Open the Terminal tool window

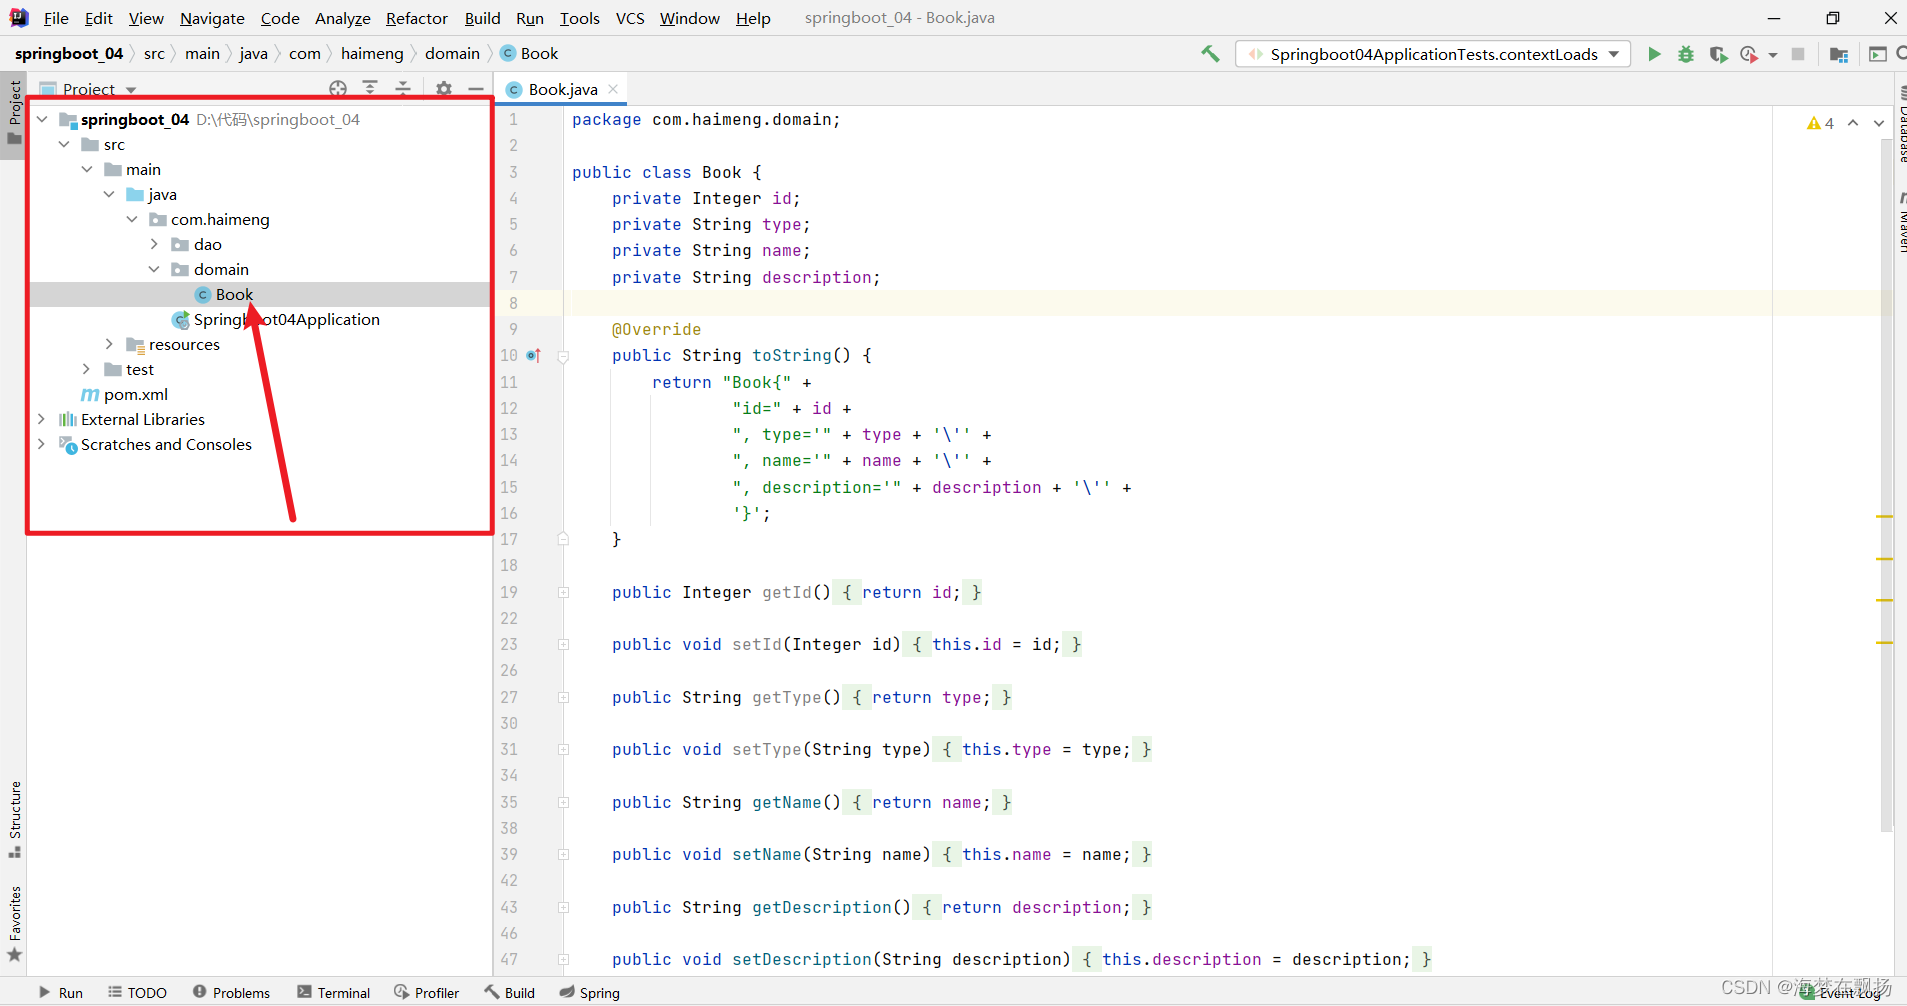point(333,992)
